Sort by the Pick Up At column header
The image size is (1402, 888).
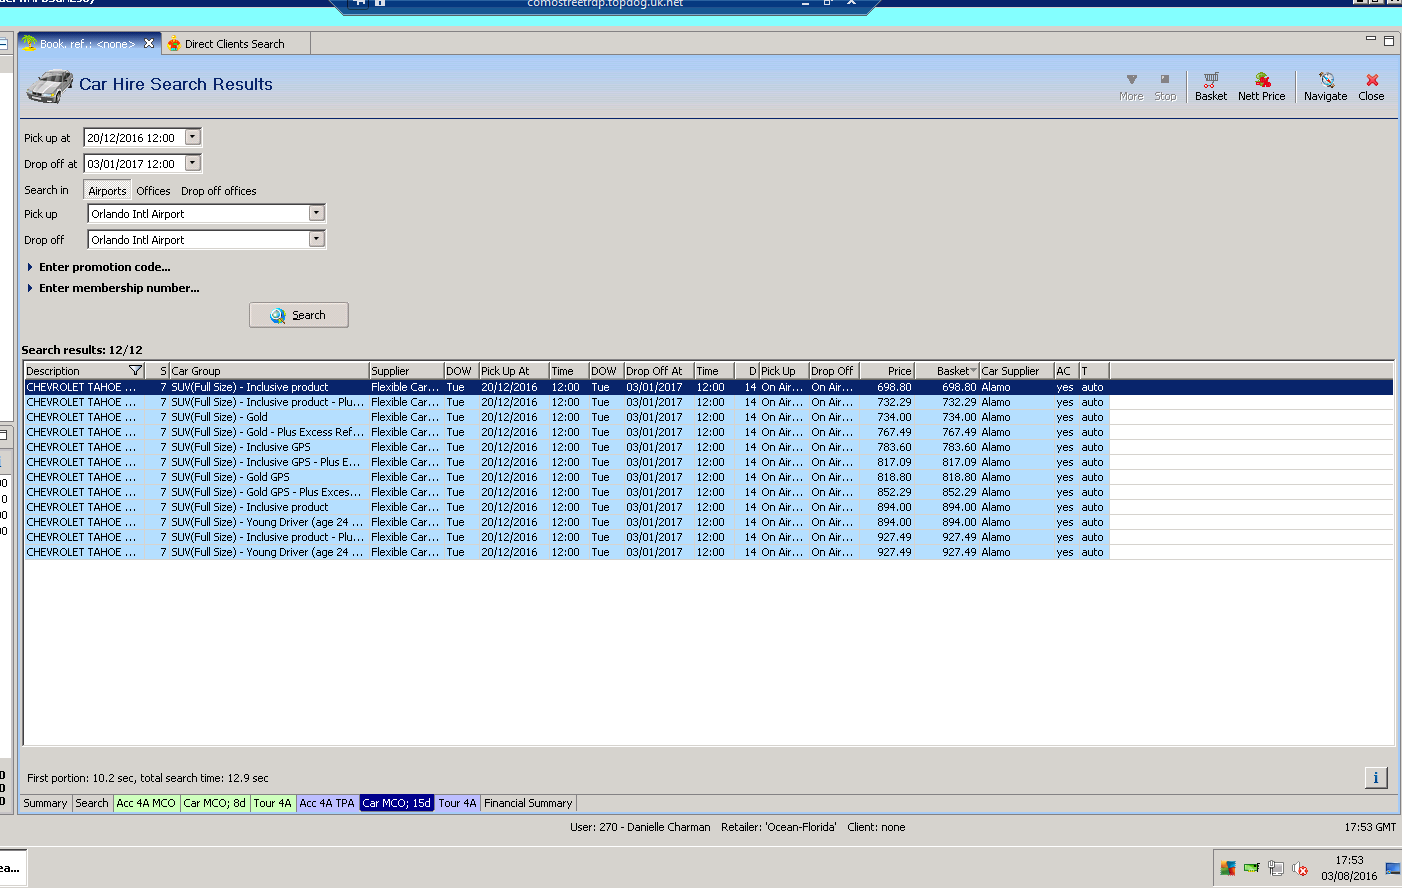tap(514, 371)
